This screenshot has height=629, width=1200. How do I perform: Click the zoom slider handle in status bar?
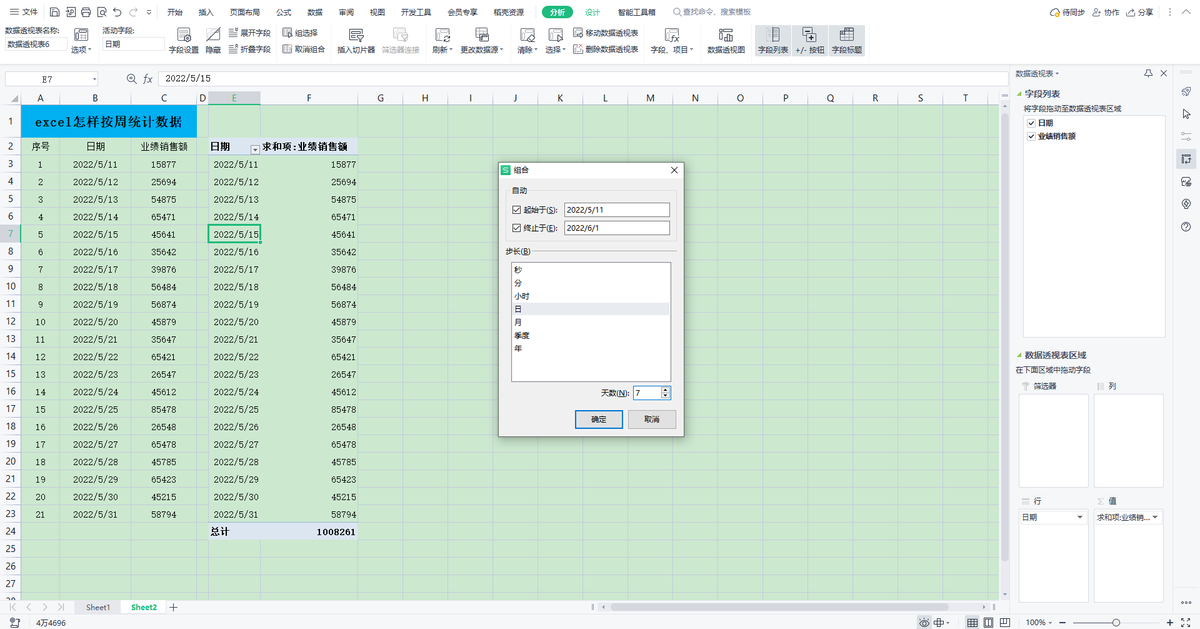coord(1116,622)
